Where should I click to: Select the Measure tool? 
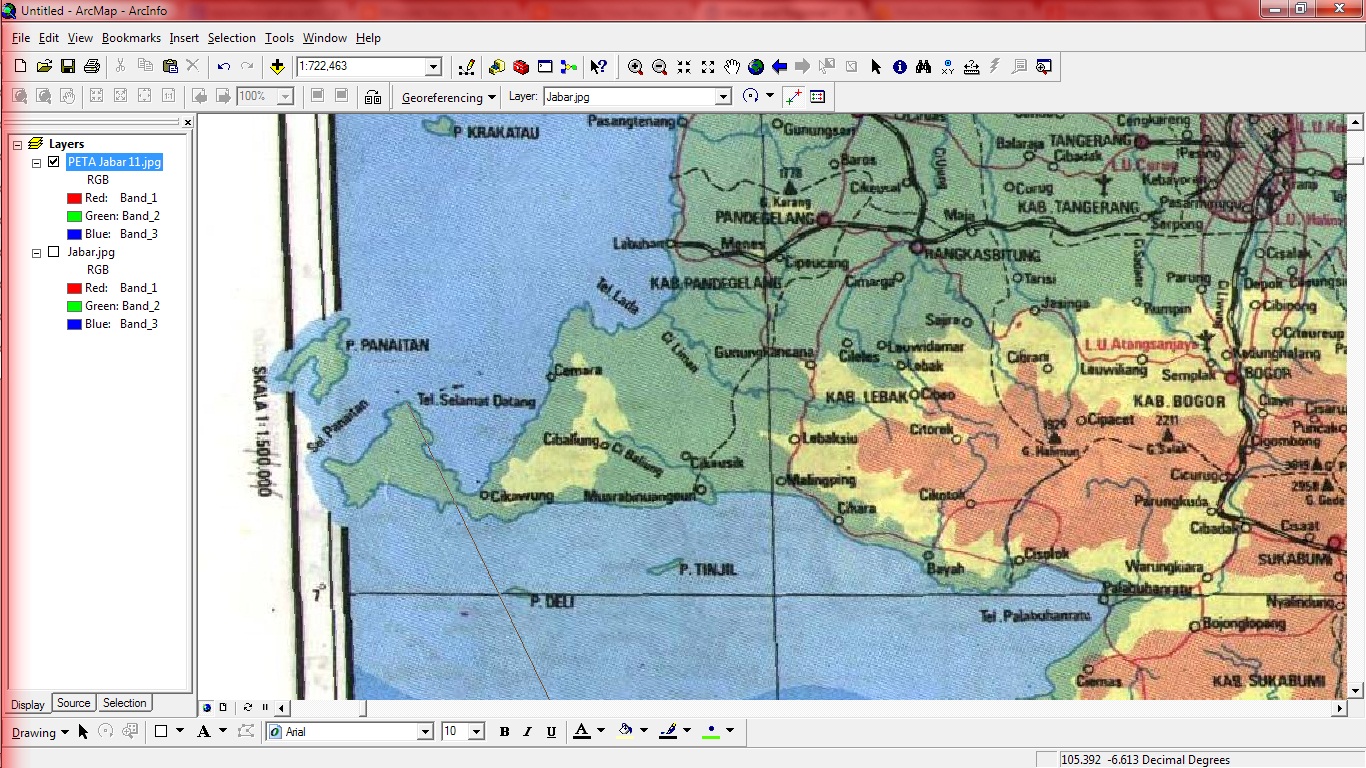click(x=971, y=67)
